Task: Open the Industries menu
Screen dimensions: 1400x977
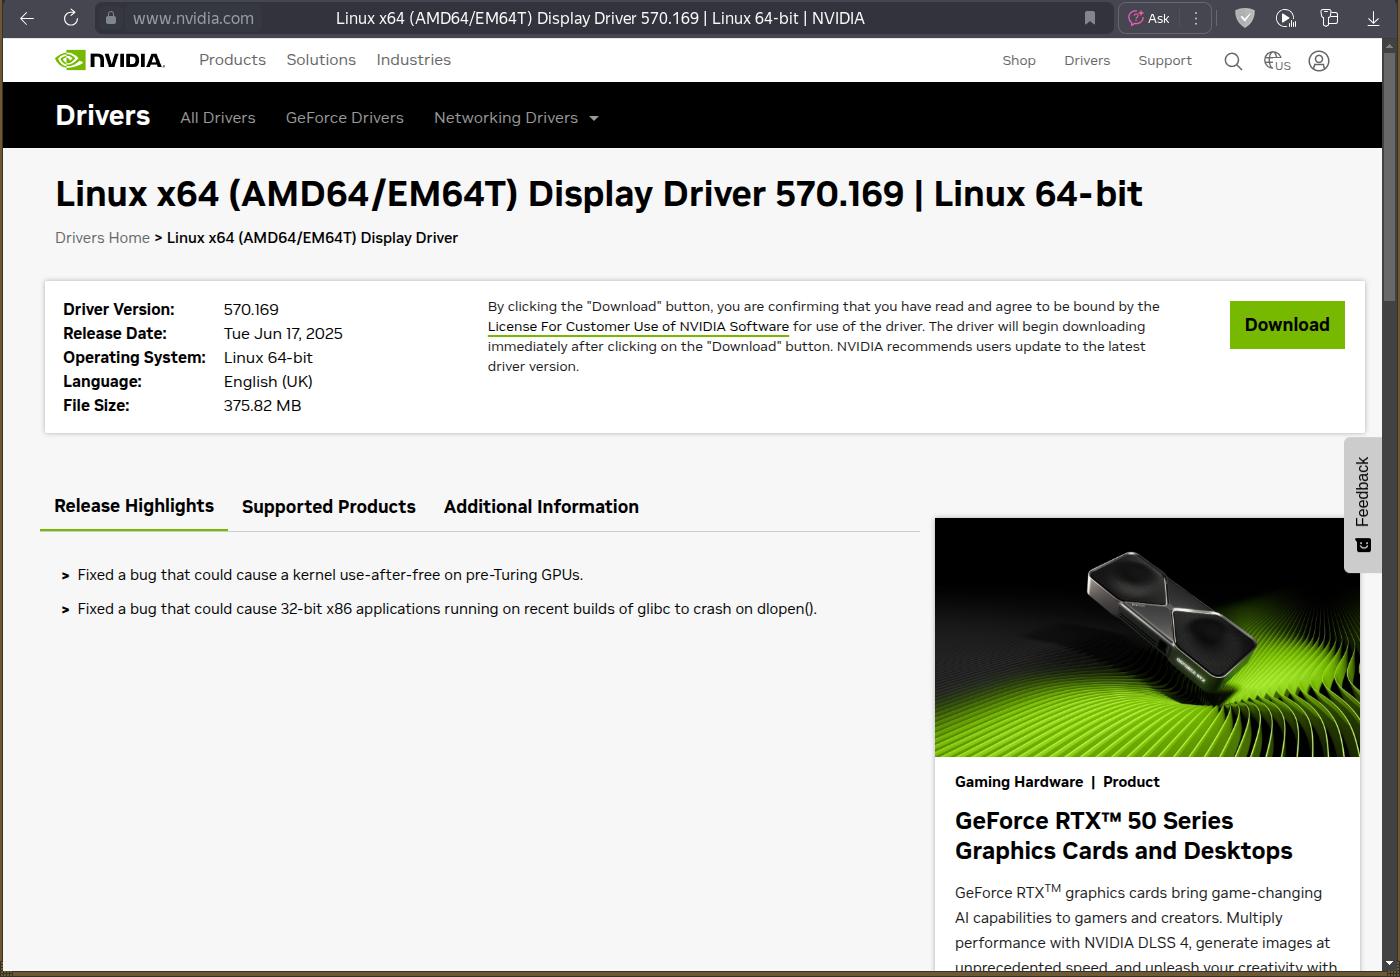Action: point(413,60)
